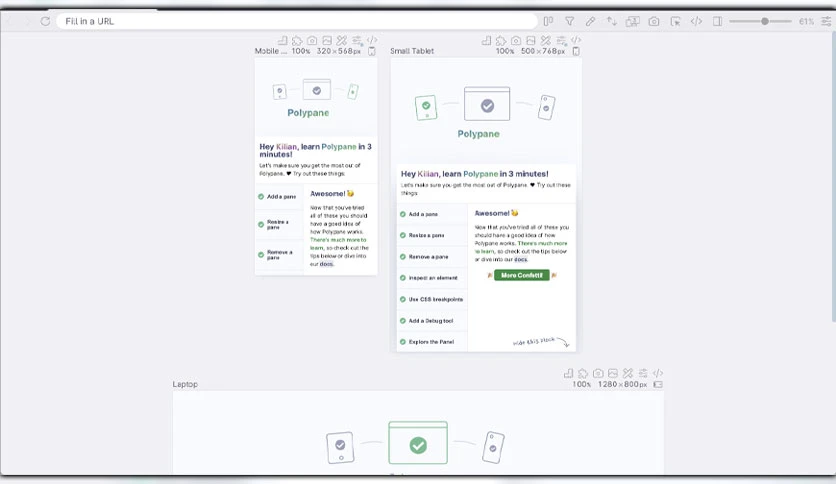Image resolution: width=836 pixels, height=484 pixels.
Task: Select the live CSS pencil icon
Action: point(590,21)
